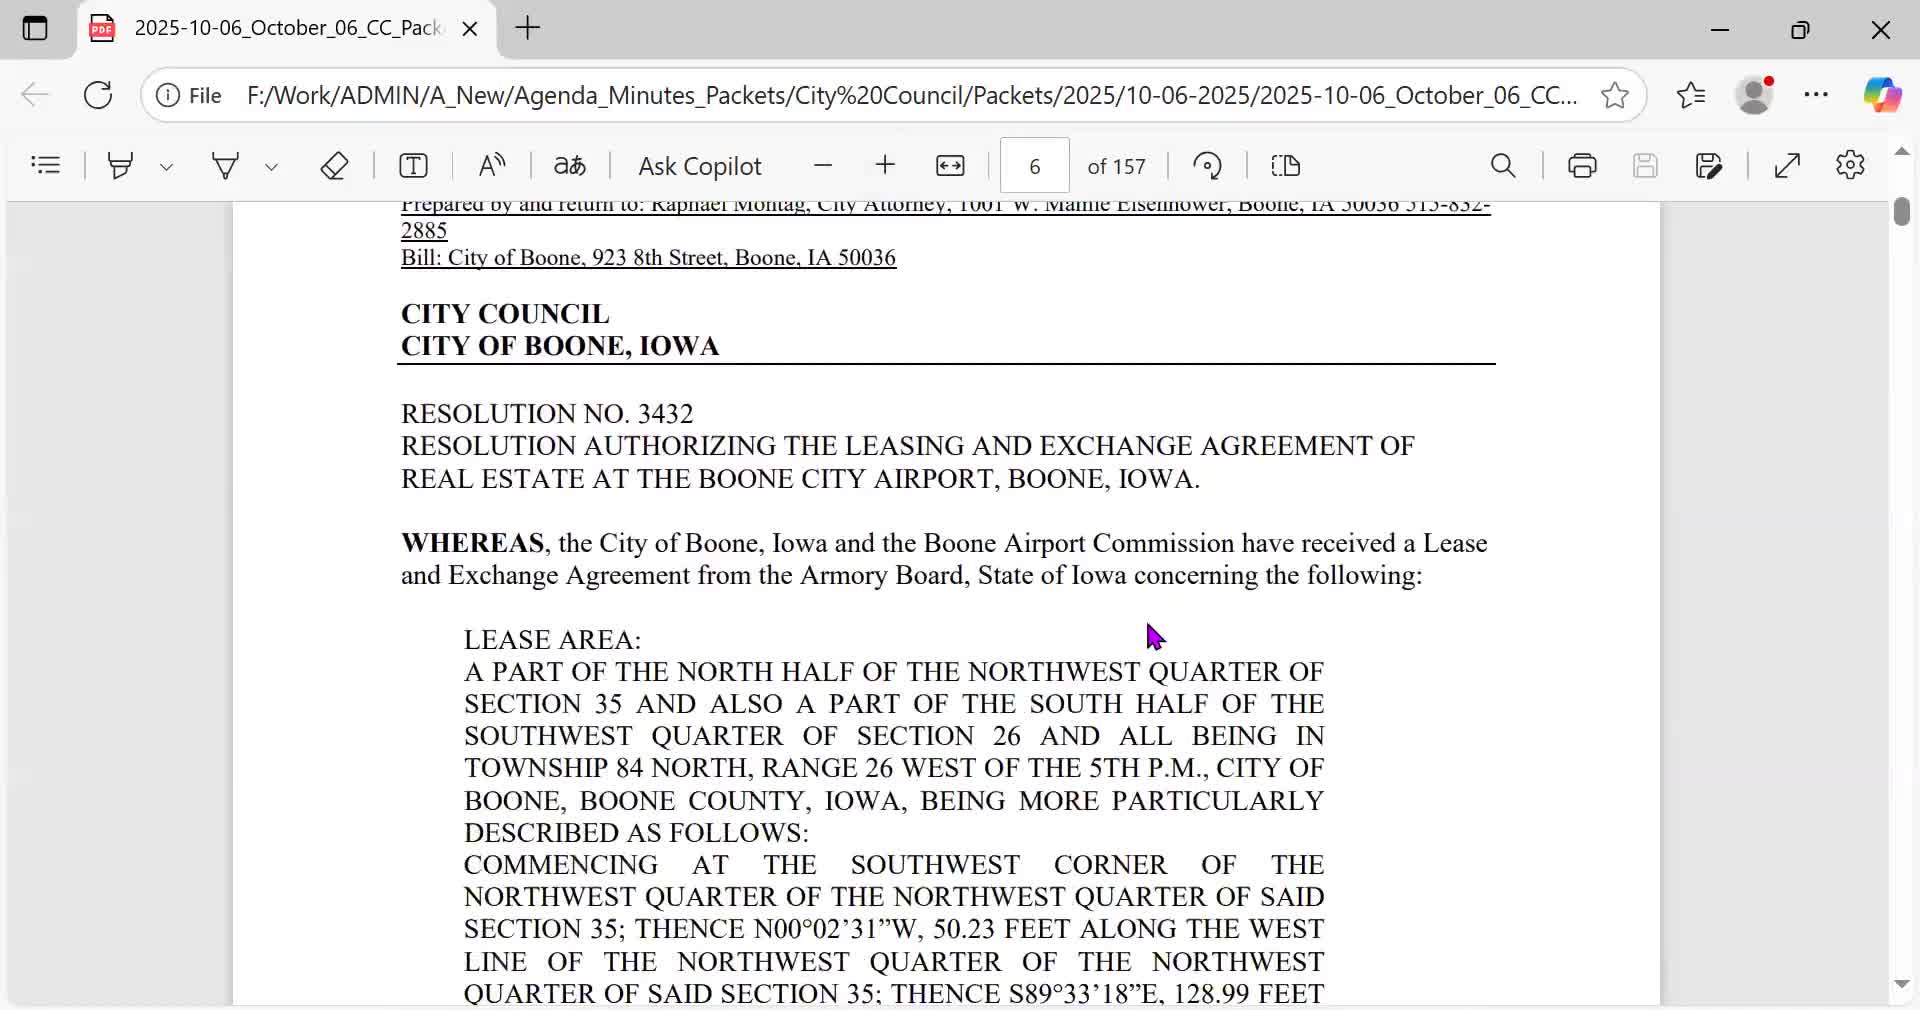
Task: Select the Highlight tool
Action: tap(121, 165)
